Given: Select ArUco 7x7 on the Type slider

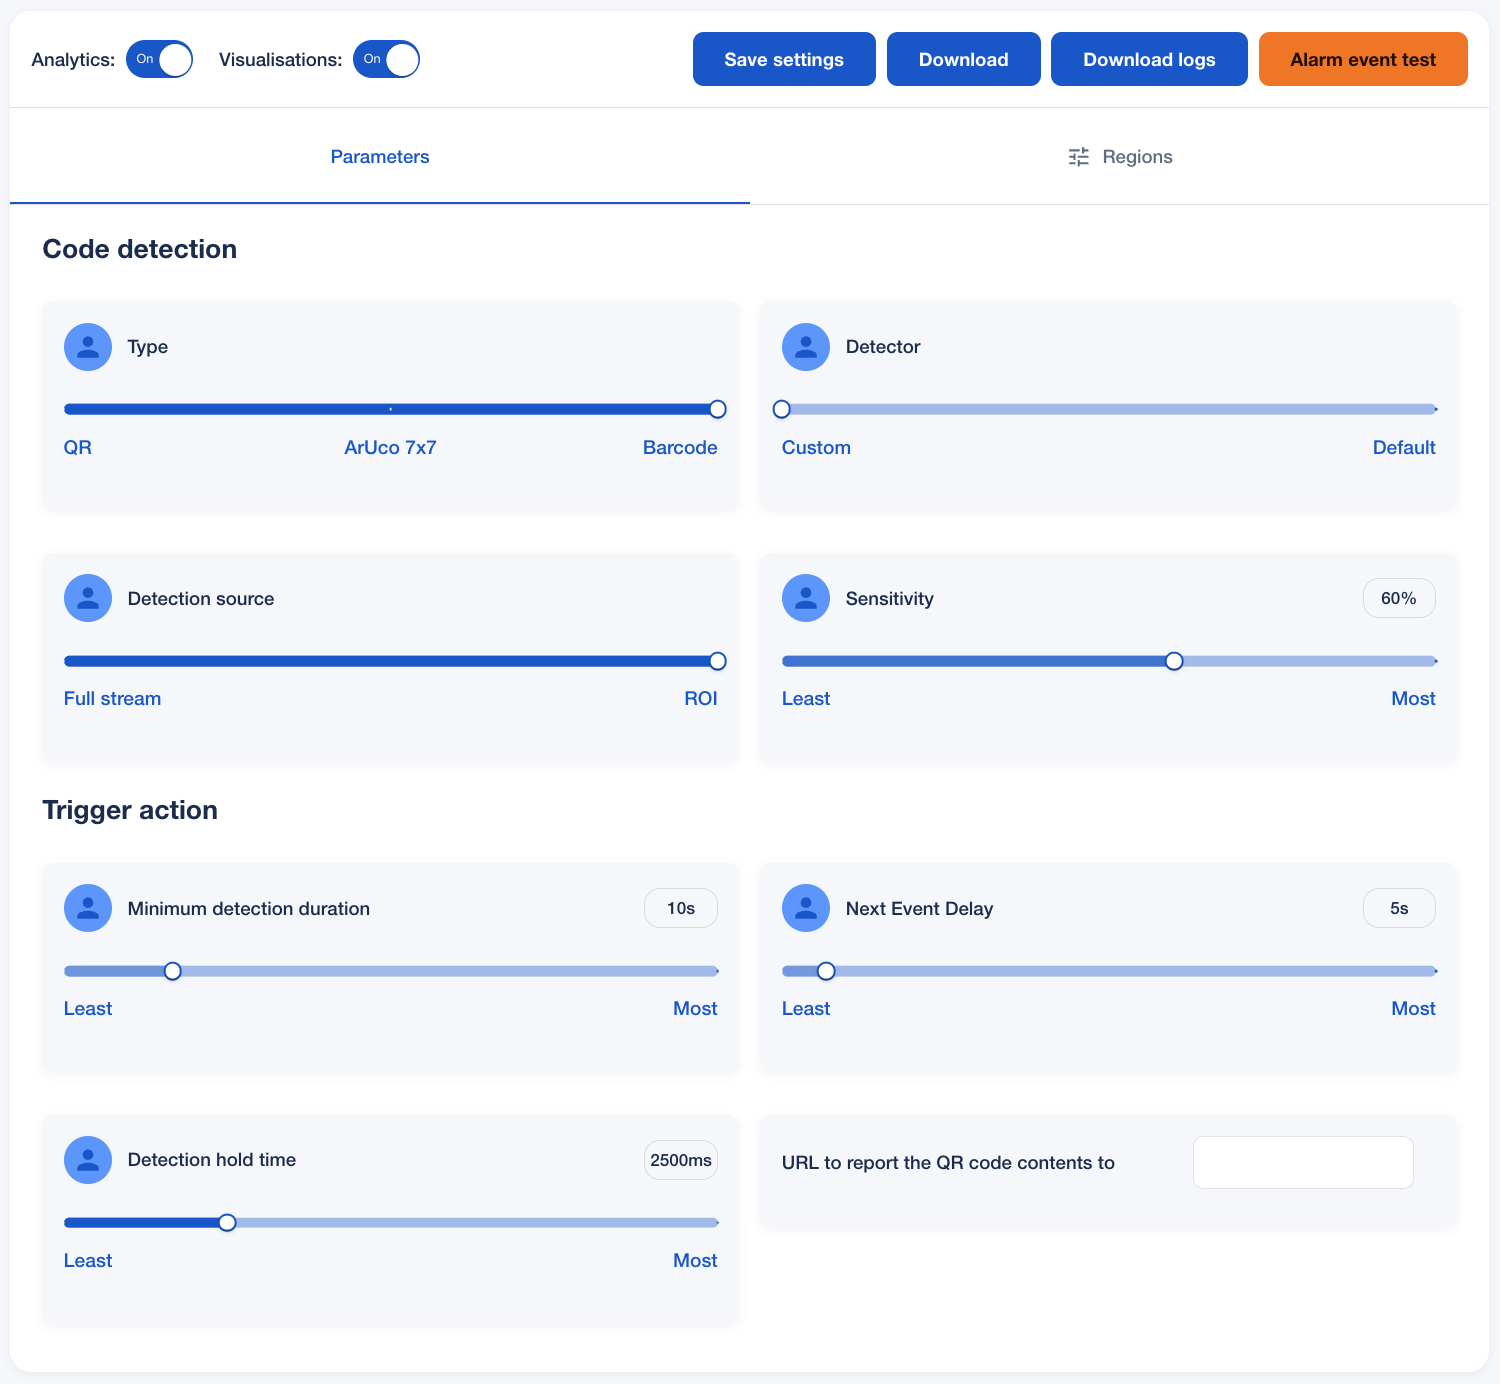Looking at the screenshot, I should 390,409.
